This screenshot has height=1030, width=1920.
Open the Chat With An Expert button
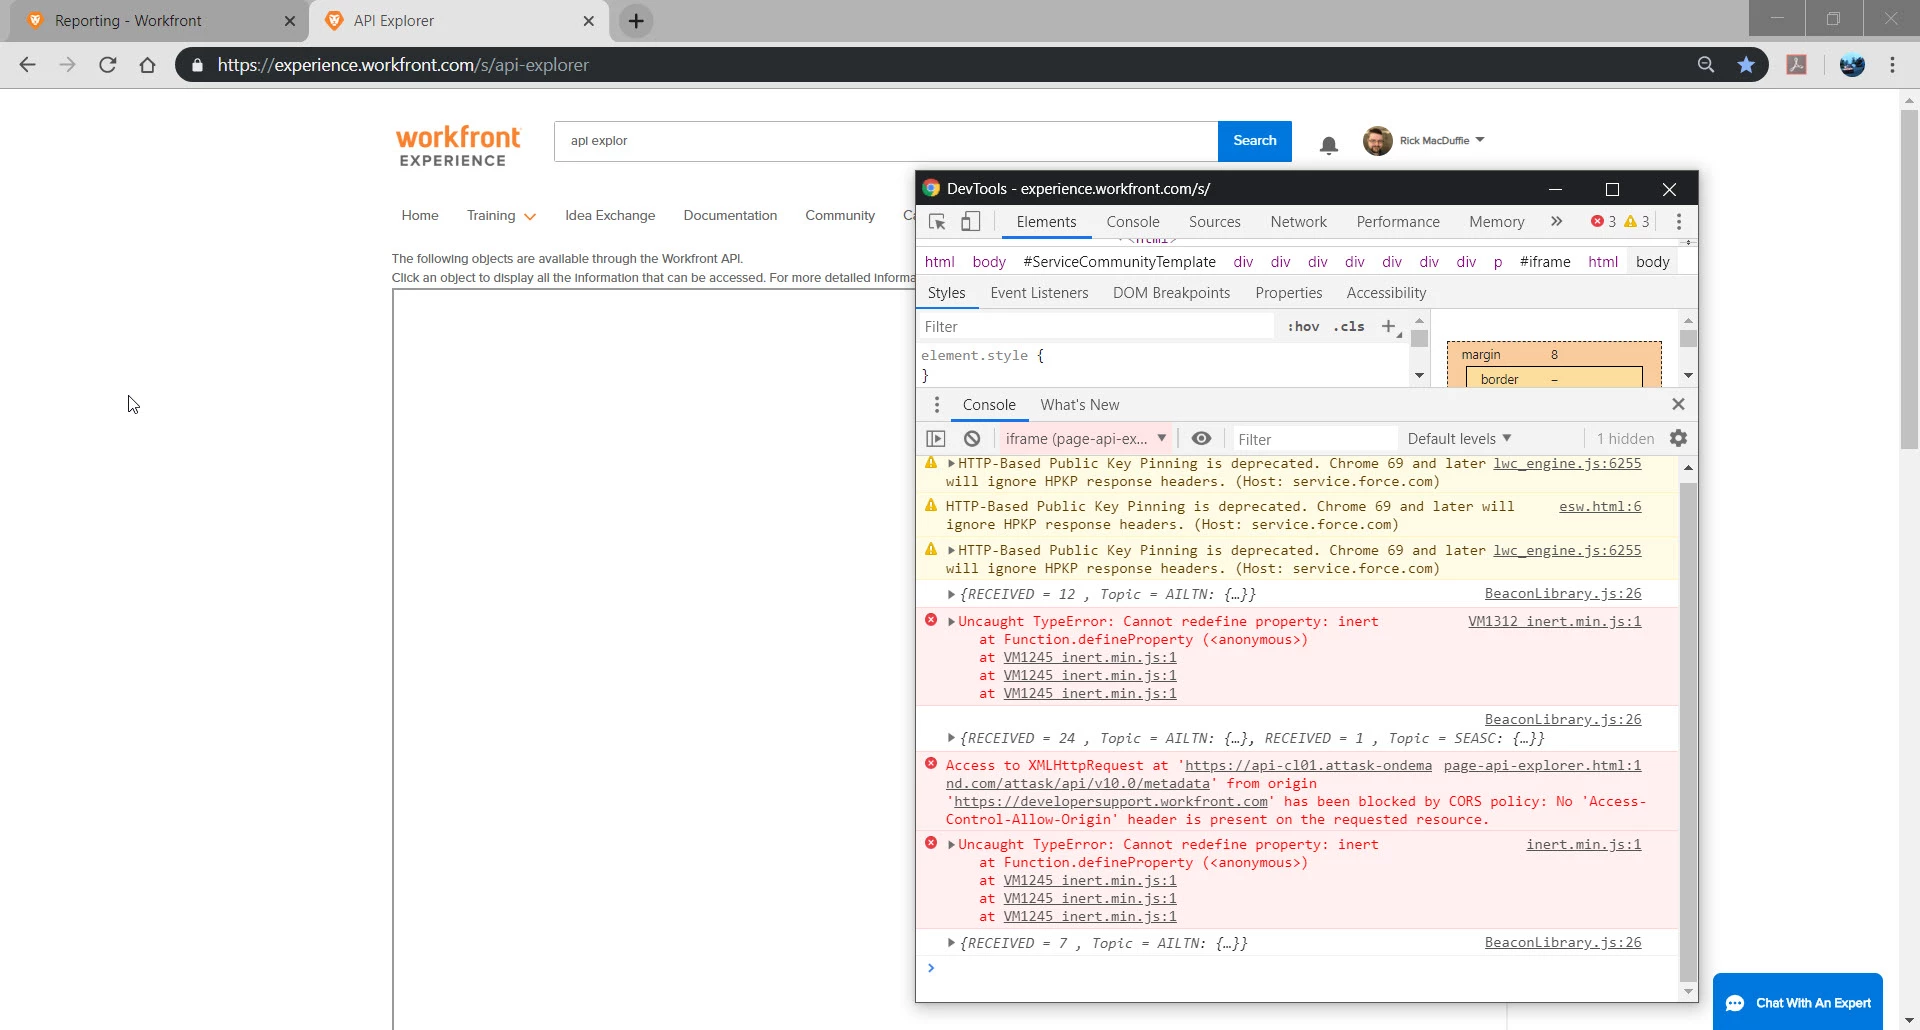click(x=1798, y=1003)
